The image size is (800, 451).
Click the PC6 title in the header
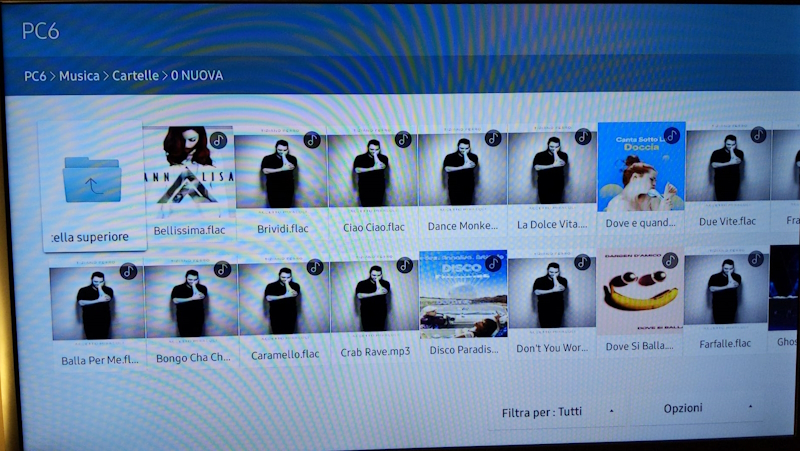tap(40, 32)
